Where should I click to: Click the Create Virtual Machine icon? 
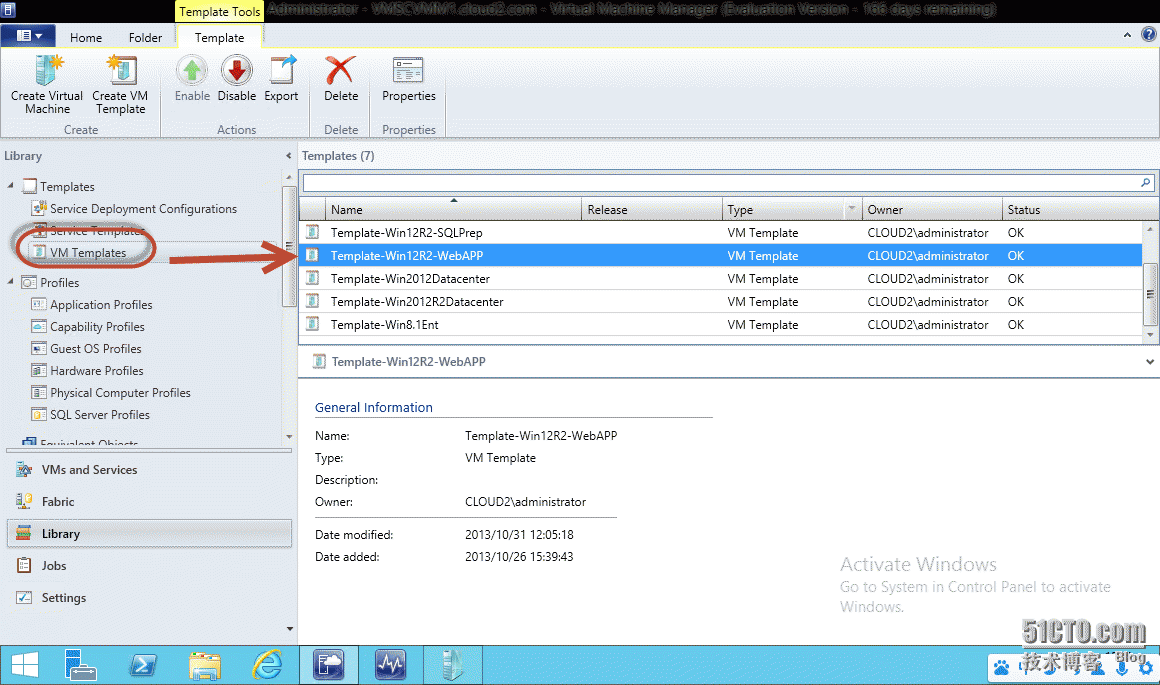[48, 70]
